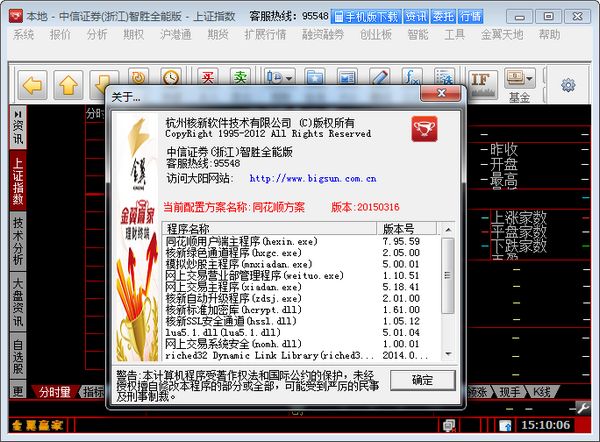Click the 委托 title bar button
The width and height of the screenshot is (600, 442).
(x=443, y=16)
